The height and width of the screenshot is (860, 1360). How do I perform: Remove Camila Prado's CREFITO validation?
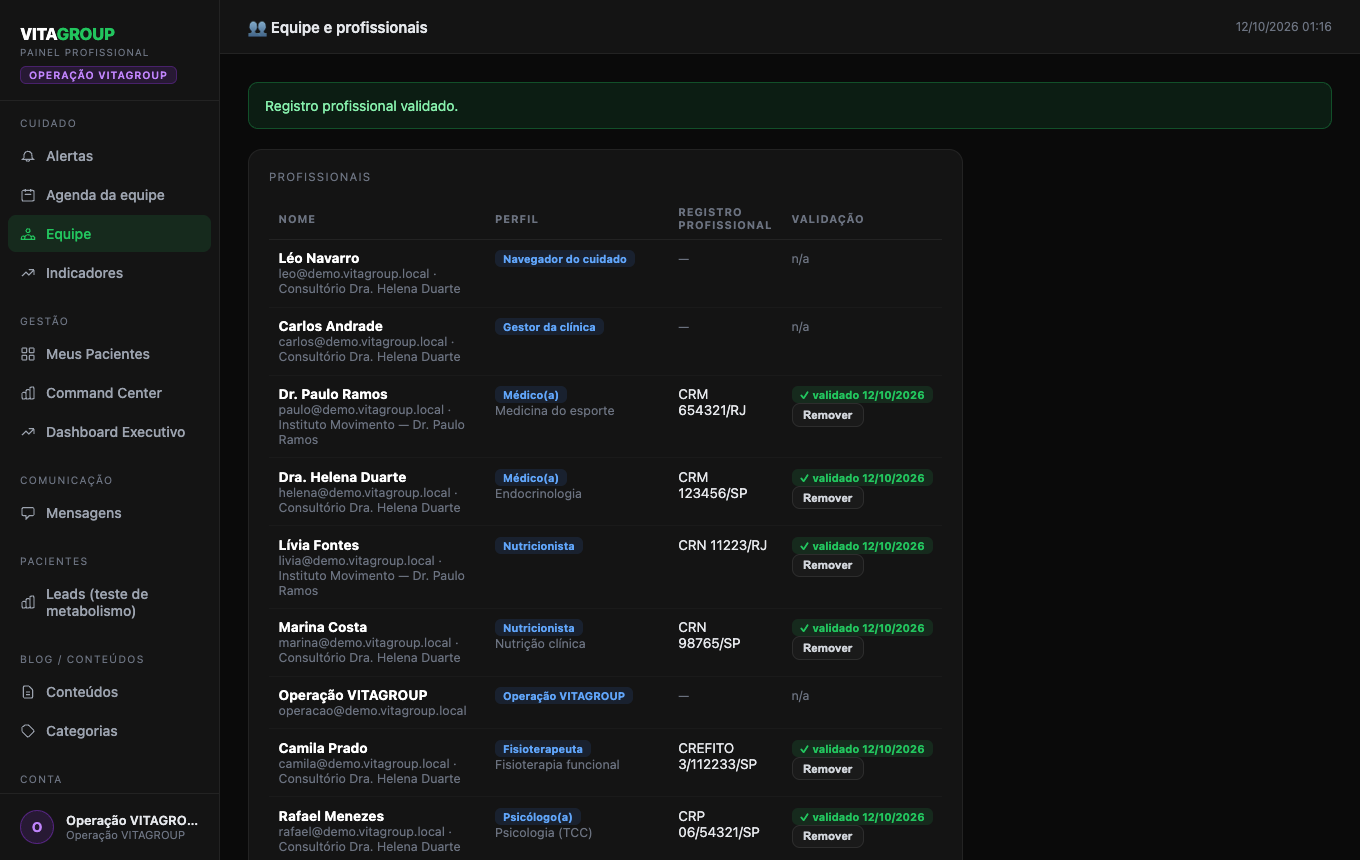827,769
